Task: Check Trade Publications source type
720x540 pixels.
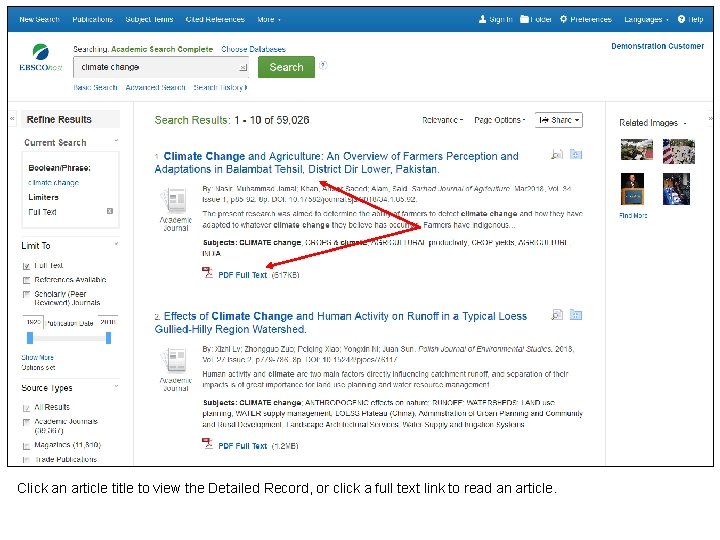Action: tap(26, 460)
